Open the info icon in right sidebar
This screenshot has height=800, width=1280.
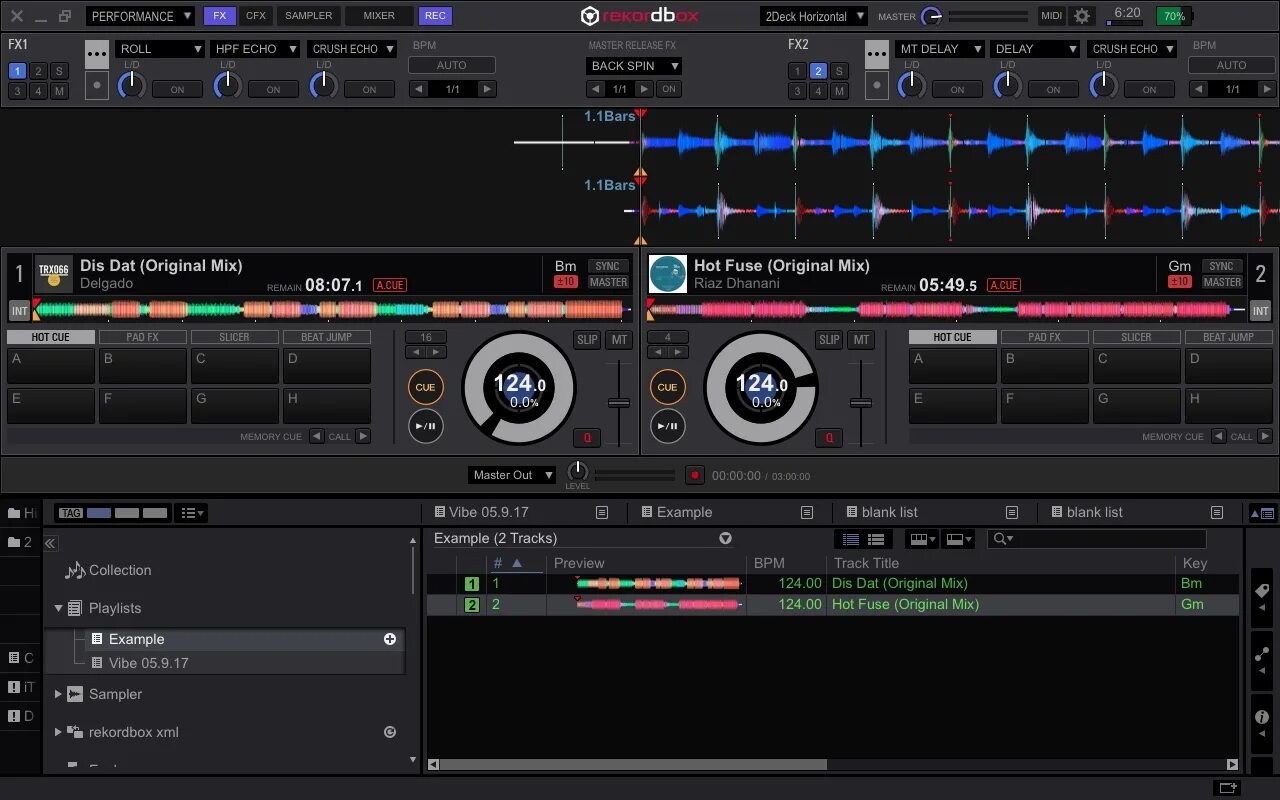1262,717
